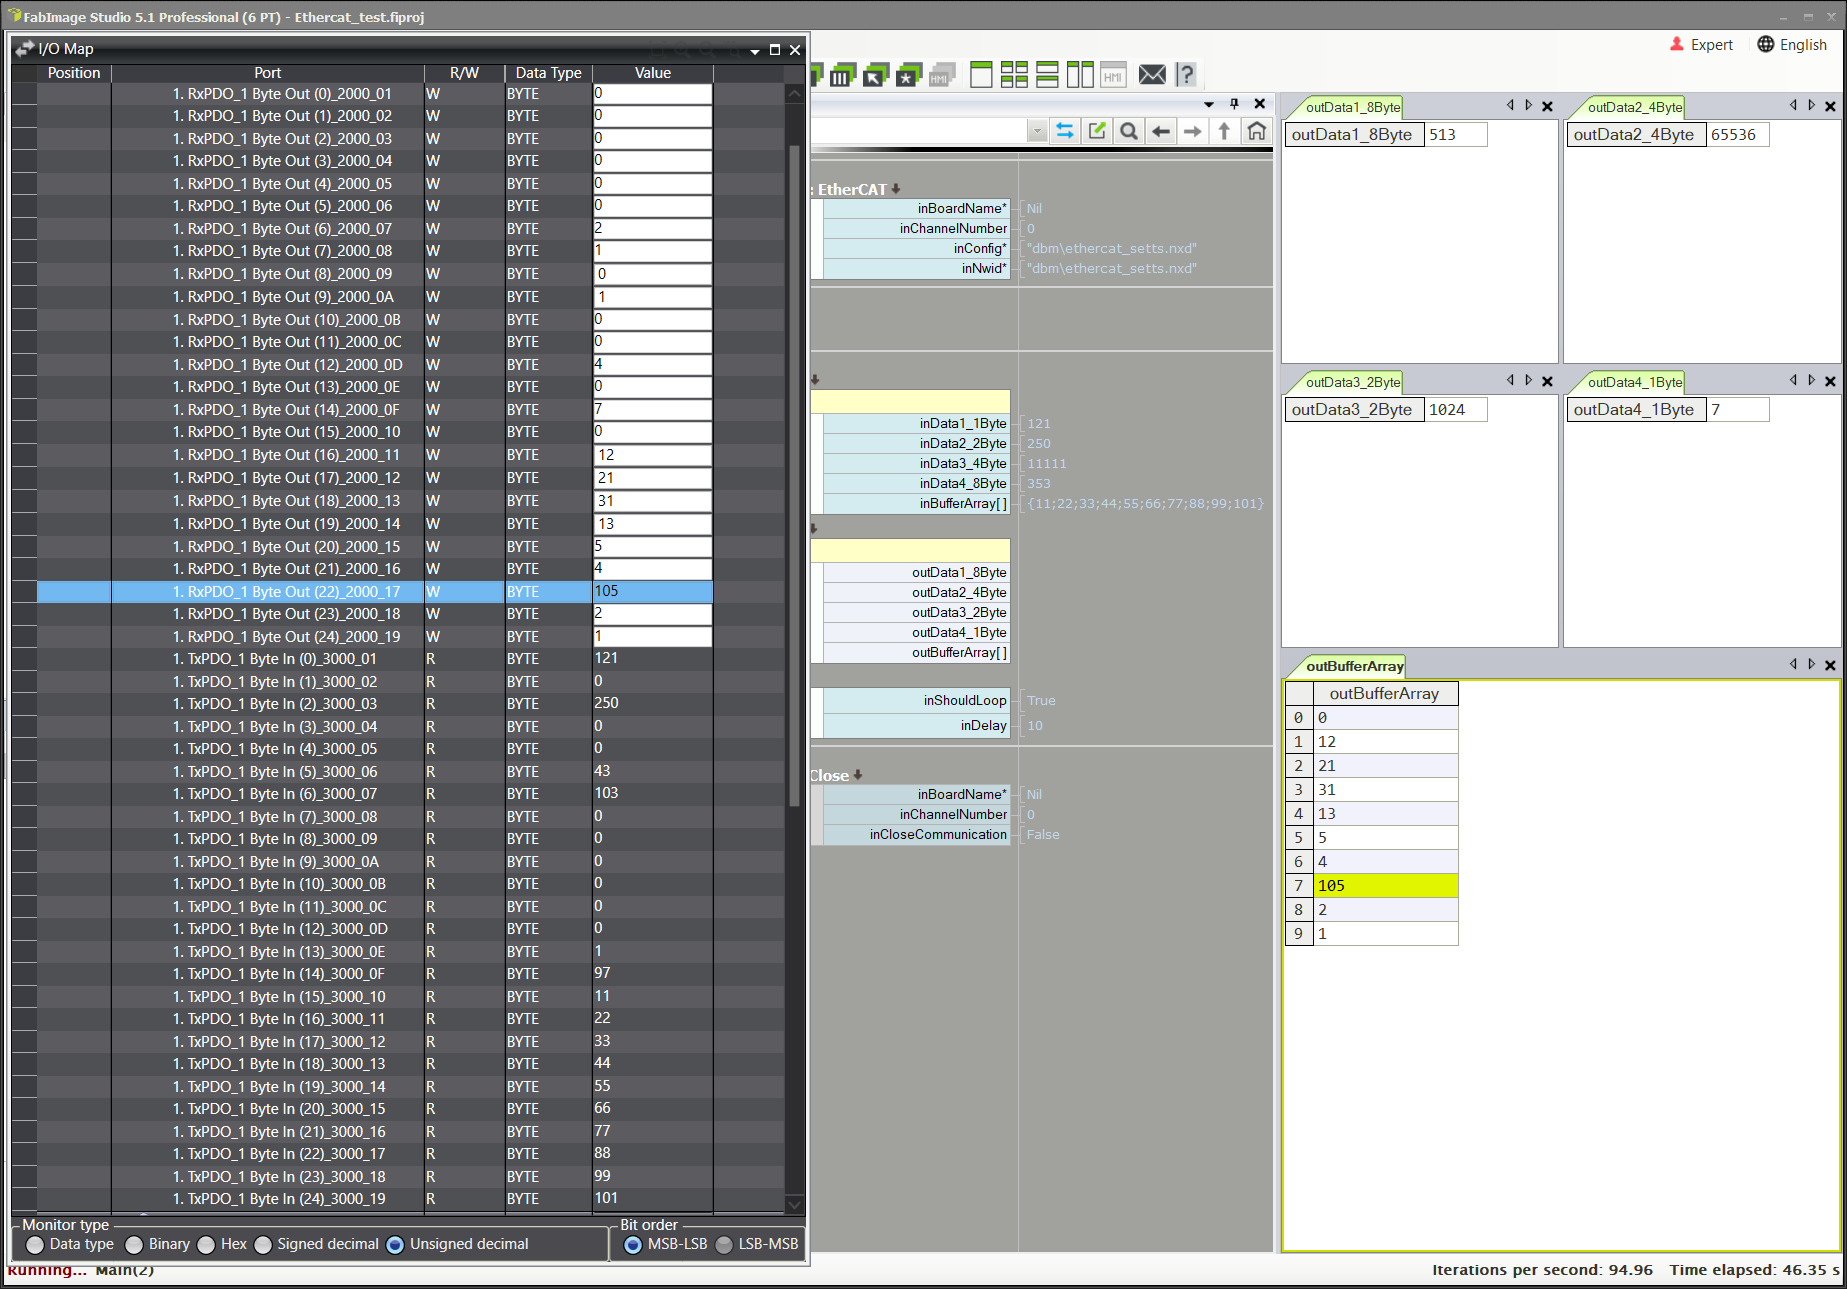This screenshot has width=1847, height=1289.
Task: Switch to outData2_4Byte tab
Action: click(1634, 107)
